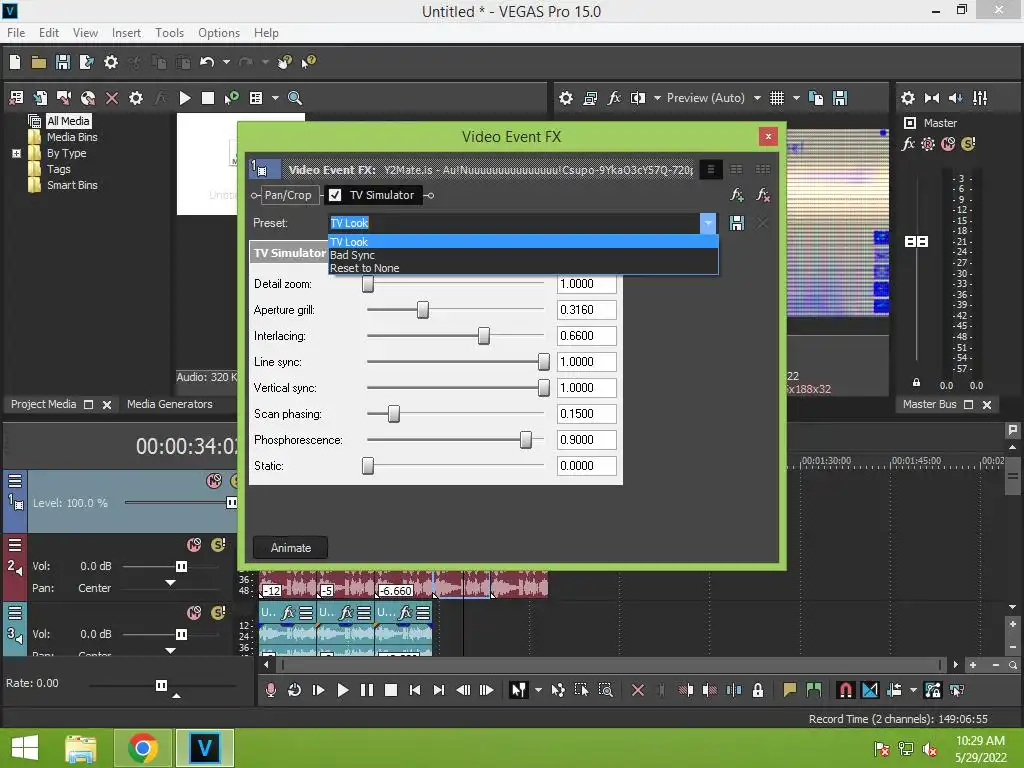Create a new project via toolbar icon

[15, 62]
